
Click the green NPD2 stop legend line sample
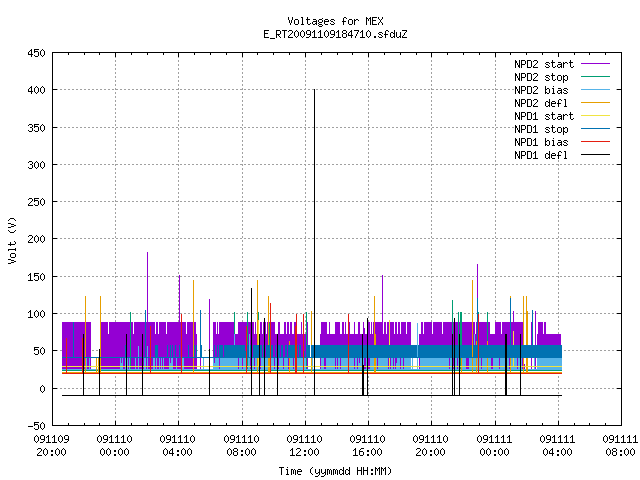595,76
